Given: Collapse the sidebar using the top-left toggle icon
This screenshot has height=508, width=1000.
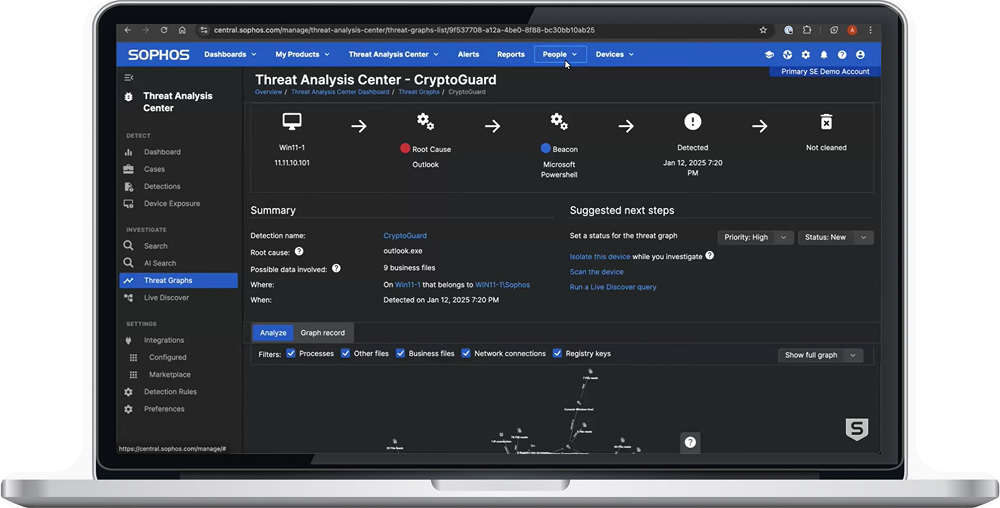Looking at the screenshot, I should click(129, 77).
